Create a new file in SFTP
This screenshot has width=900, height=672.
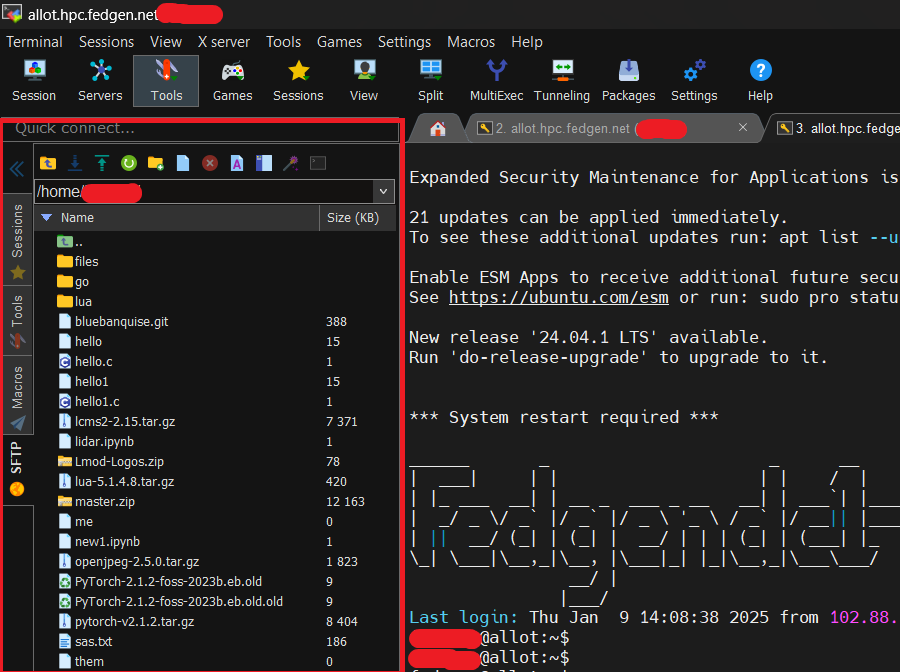pyautogui.click(x=183, y=163)
